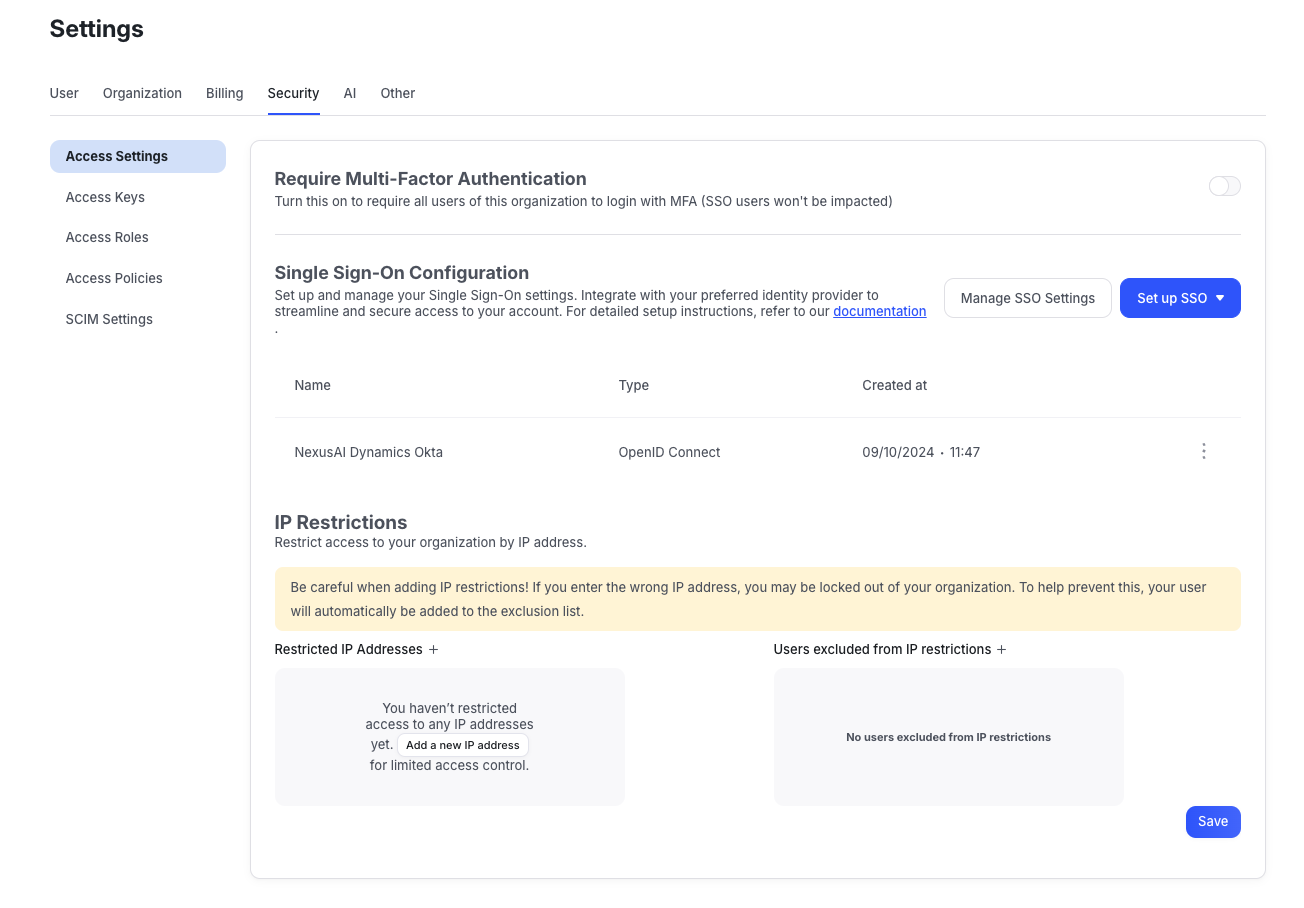This screenshot has height=908, width=1304.
Task: Select the AI settings tab
Action: point(350,93)
